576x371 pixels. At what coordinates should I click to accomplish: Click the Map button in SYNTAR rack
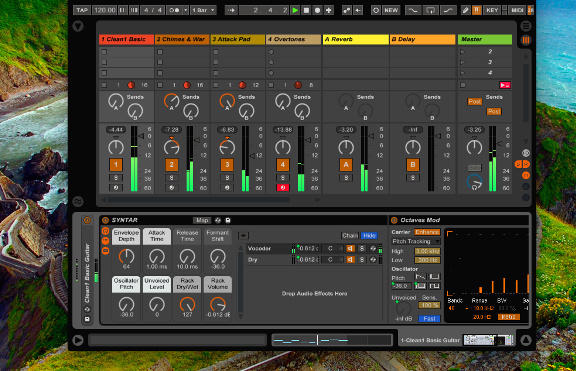click(202, 220)
